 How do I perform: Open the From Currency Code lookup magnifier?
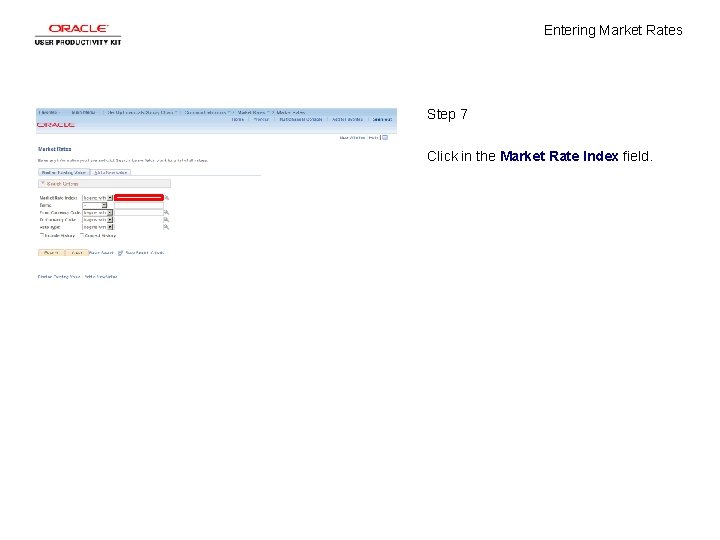pyautogui.click(x=166, y=213)
